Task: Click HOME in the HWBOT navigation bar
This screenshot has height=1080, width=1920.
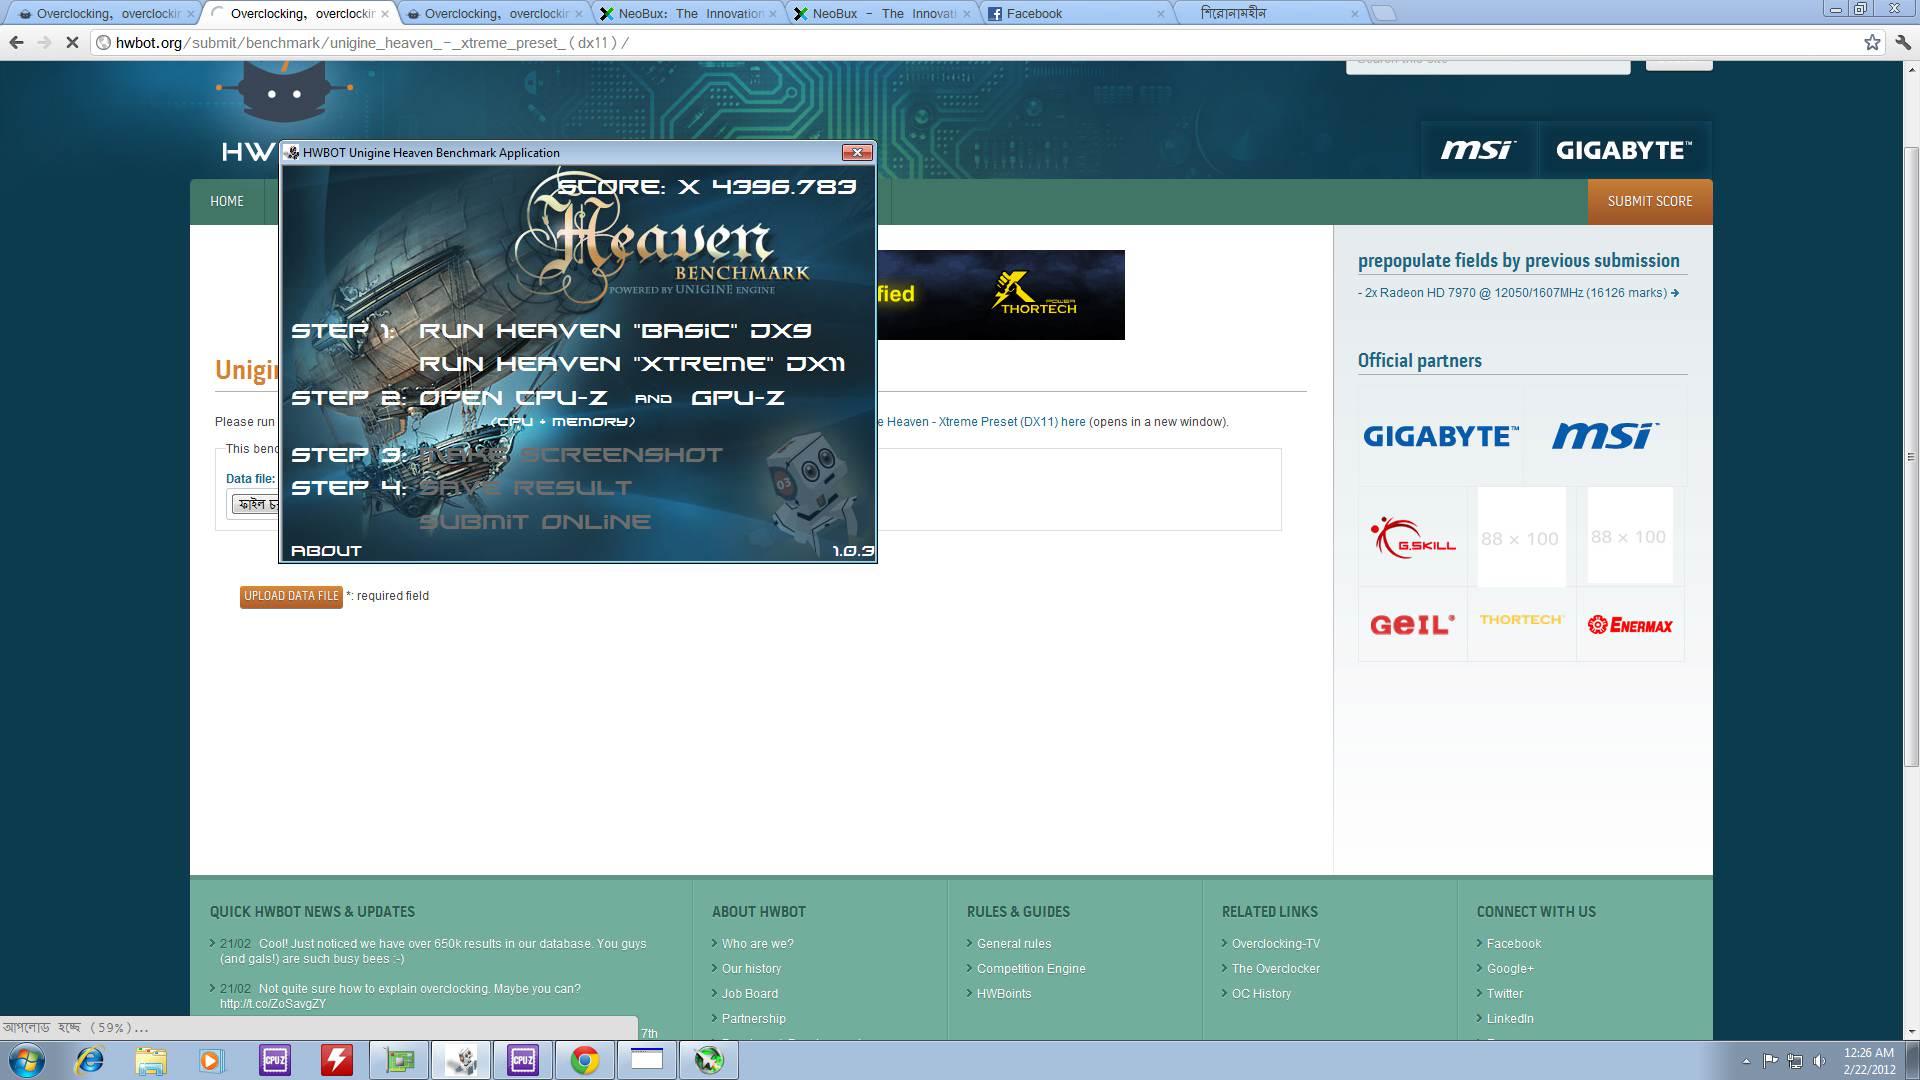Action: click(x=227, y=201)
